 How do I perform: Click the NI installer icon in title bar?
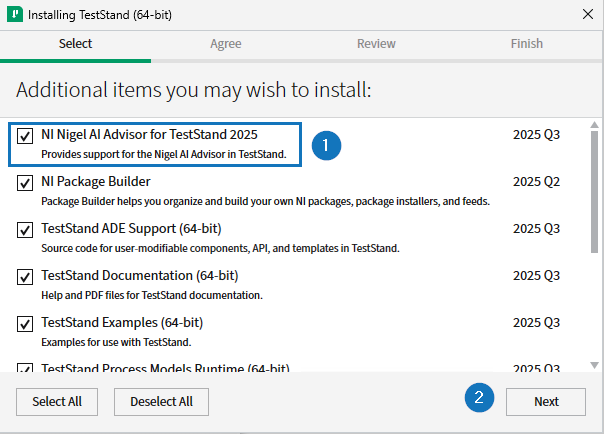(15, 15)
